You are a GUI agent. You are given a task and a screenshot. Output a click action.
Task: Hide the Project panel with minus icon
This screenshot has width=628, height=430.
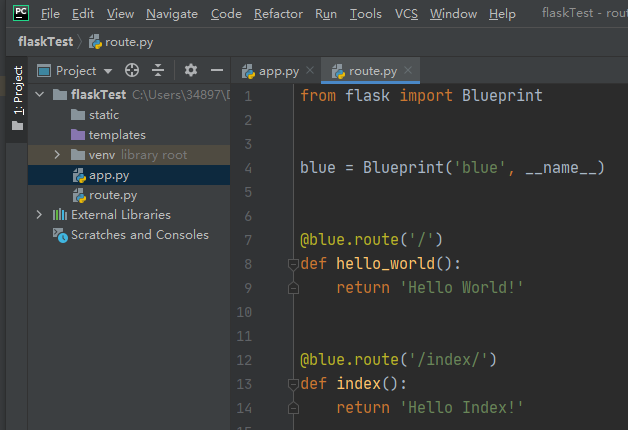point(217,70)
